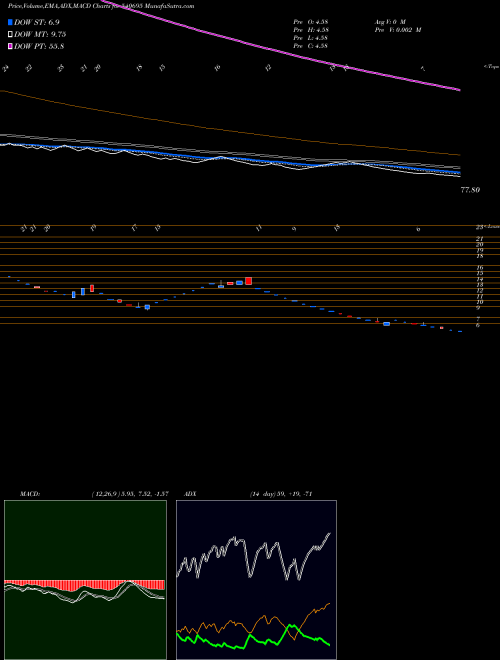The height and width of the screenshot is (660, 500).
Task: Click the 'Pre V: 0.002 M' volume text
Action: (398, 30)
